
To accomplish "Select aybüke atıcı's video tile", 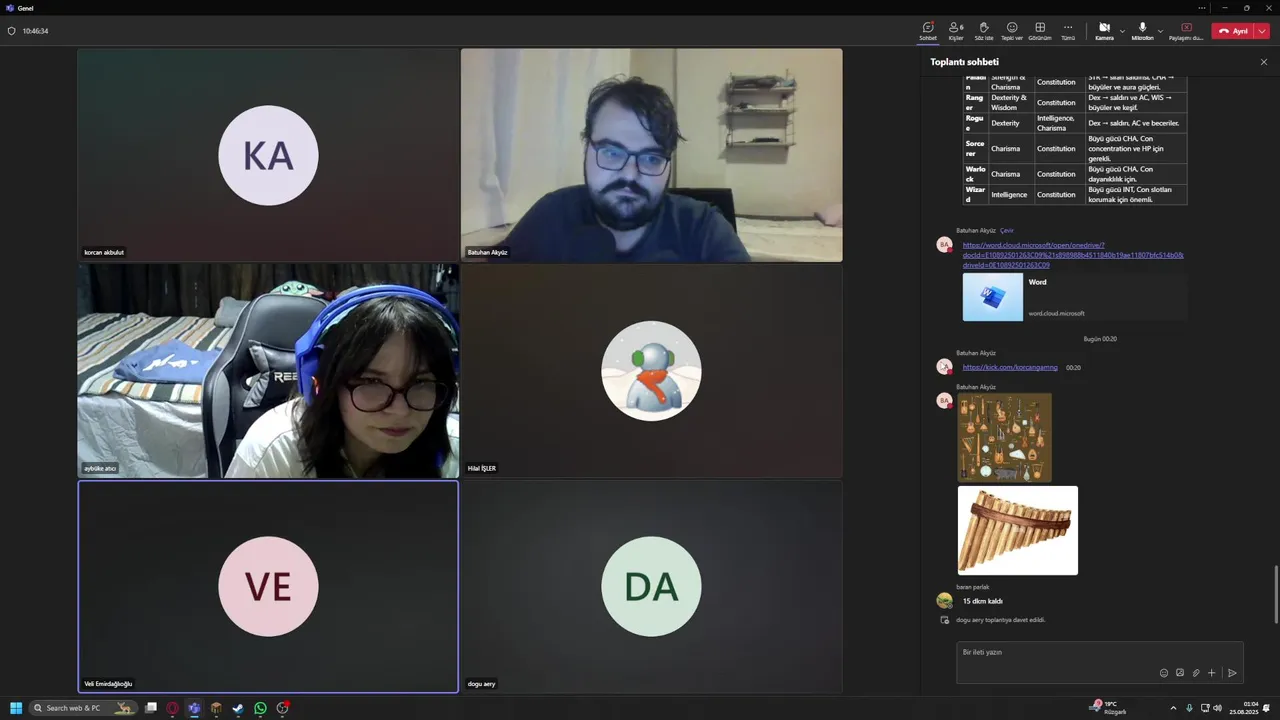I will [x=268, y=371].
